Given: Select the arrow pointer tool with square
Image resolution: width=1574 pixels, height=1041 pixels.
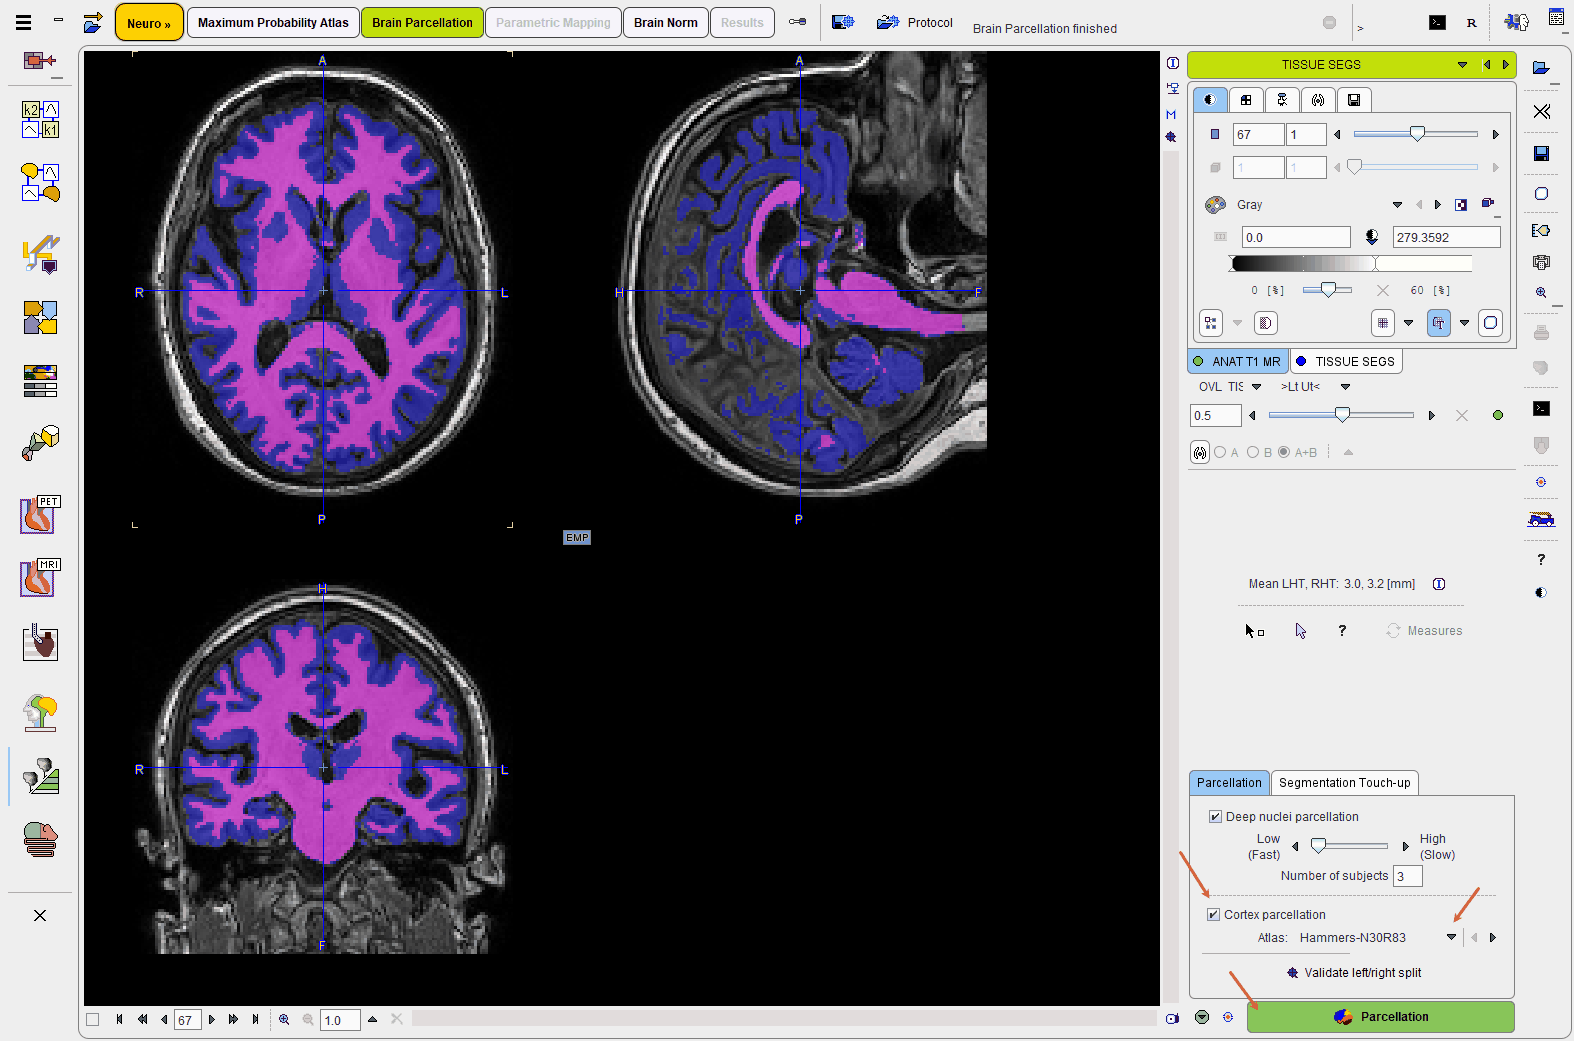Looking at the screenshot, I should tap(1254, 630).
